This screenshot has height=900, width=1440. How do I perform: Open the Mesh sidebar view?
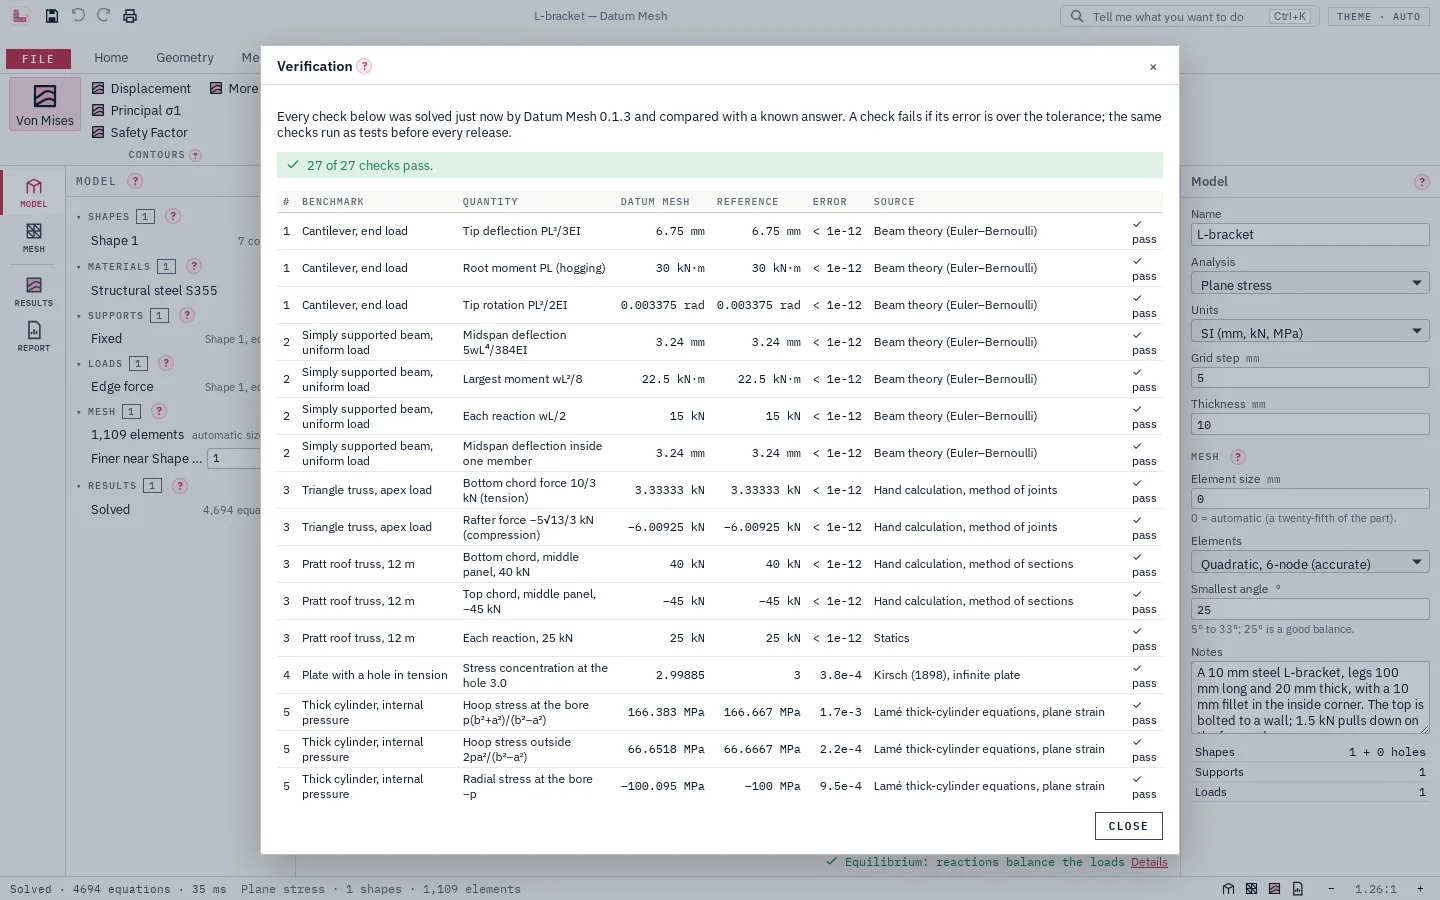tap(34, 238)
